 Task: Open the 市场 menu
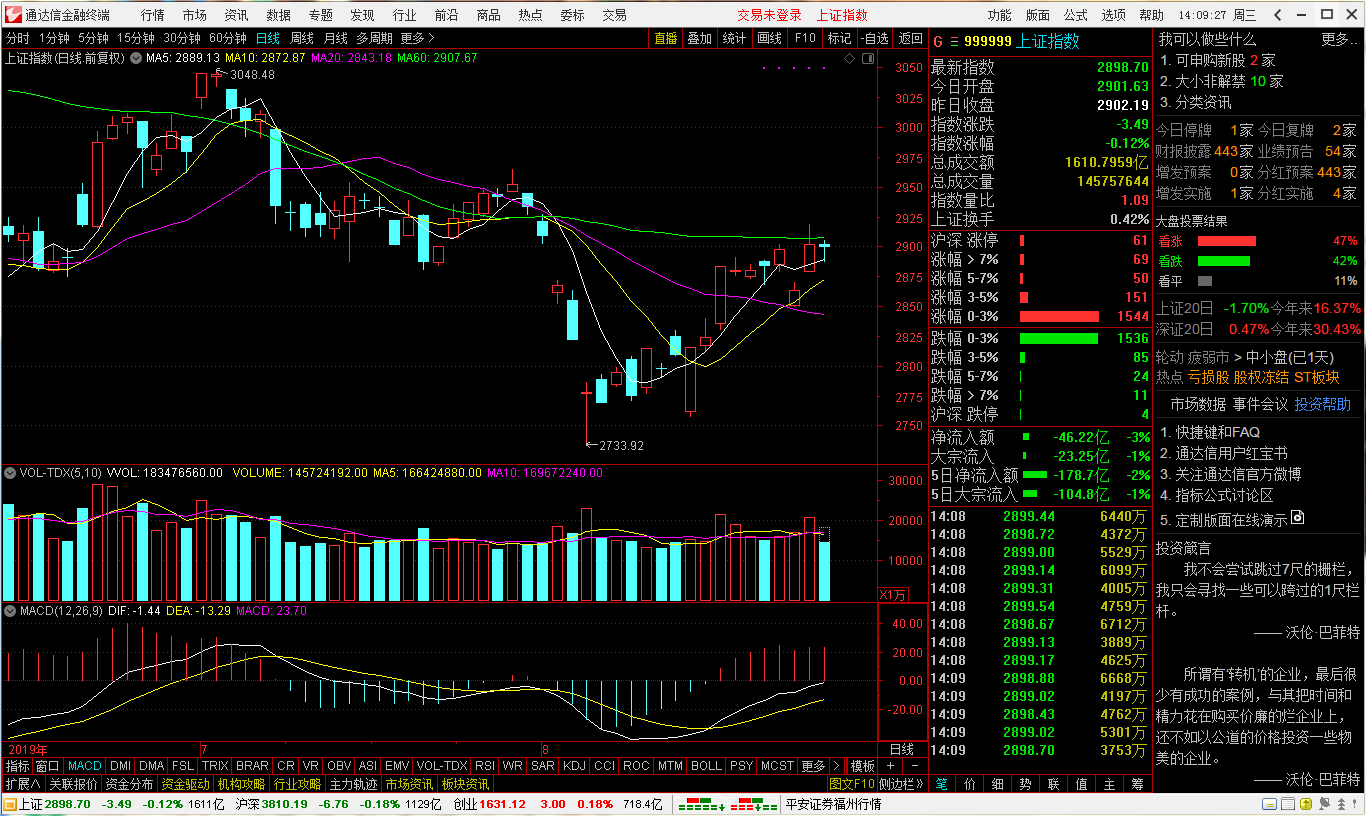click(x=194, y=15)
